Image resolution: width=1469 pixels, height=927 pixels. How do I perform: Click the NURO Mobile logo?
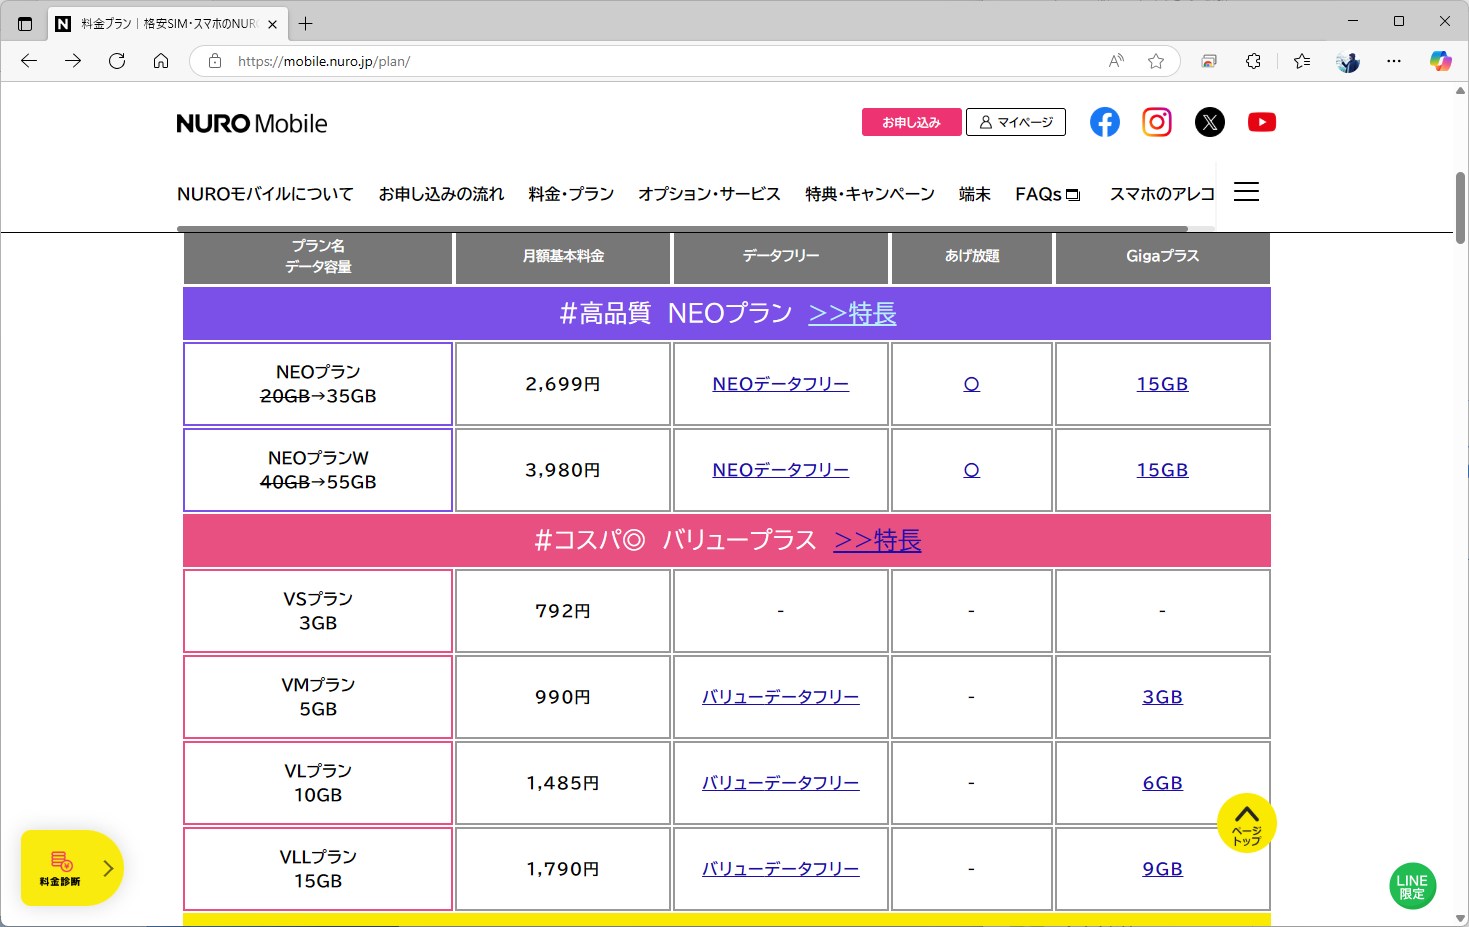(x=251, y=122)
